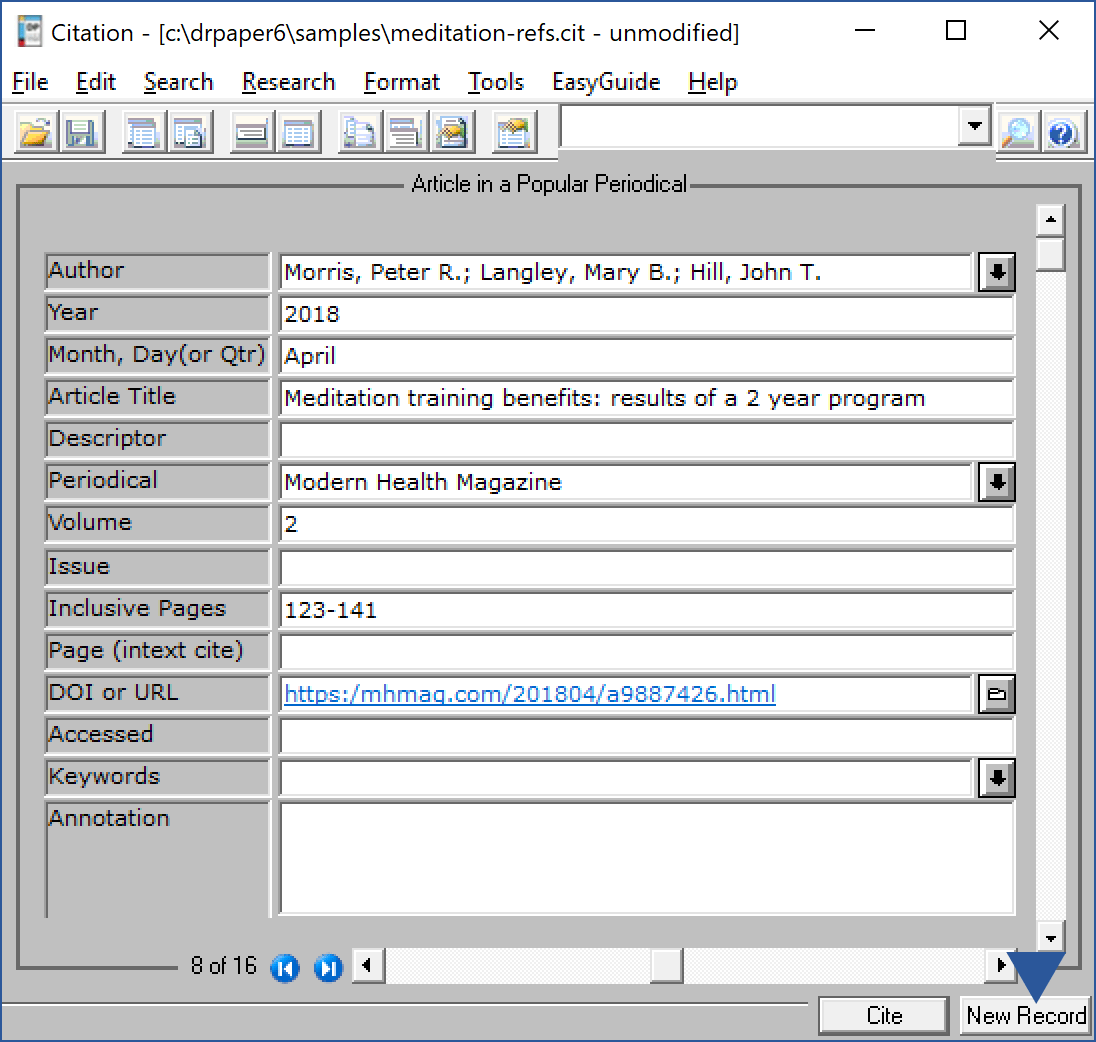Open the Periodical dropdown list
Screen dimensions: 1096x1042
996,483
